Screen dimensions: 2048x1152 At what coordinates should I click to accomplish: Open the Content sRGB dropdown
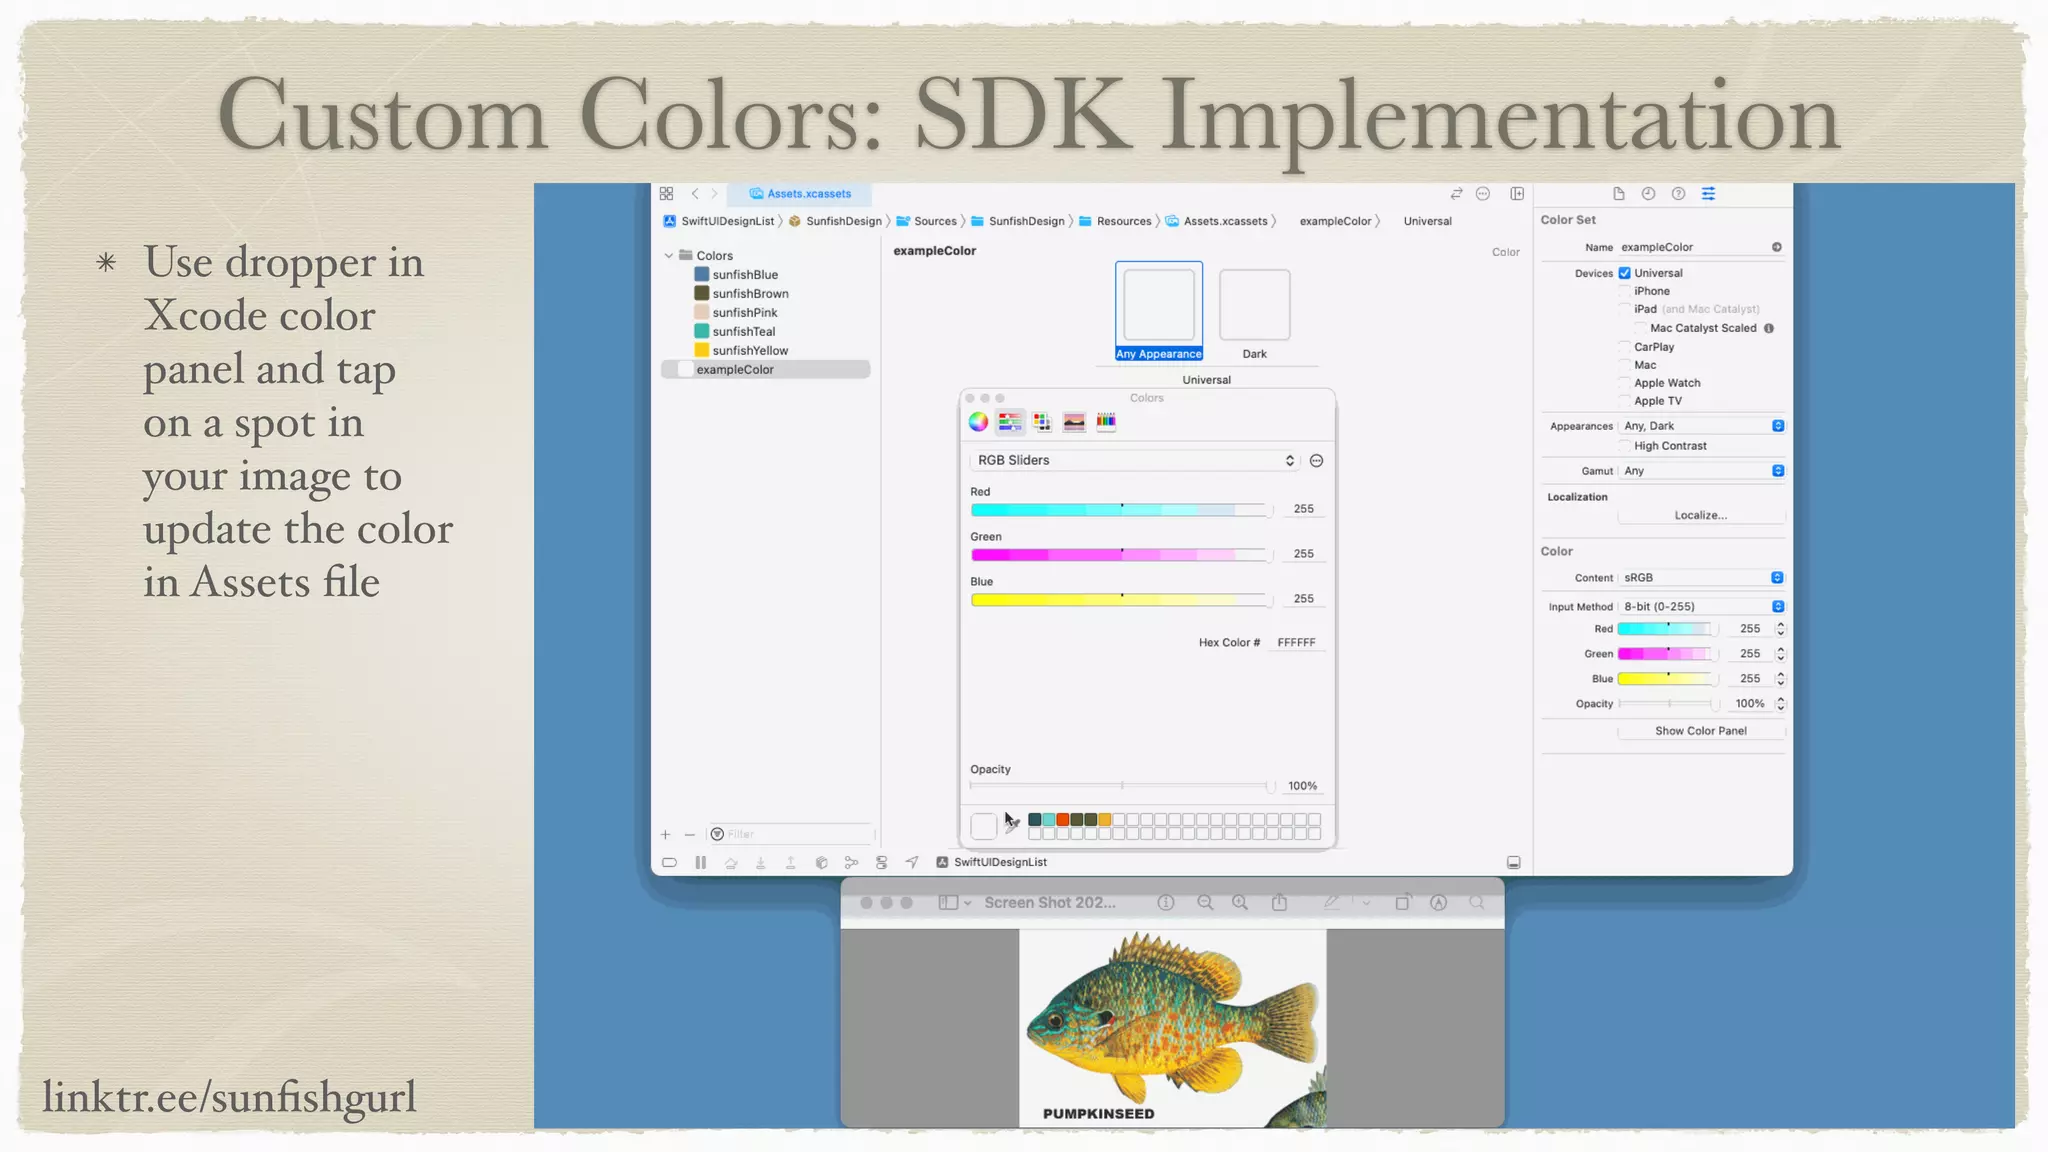click(x=1702, y=578)
